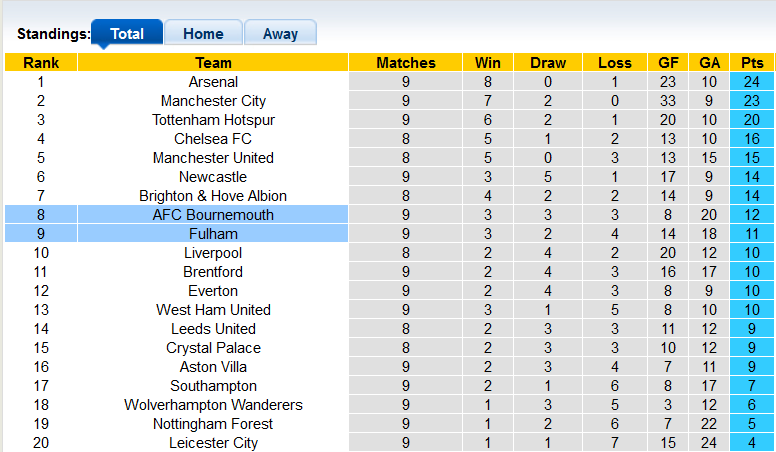The width and height of the screenshot is (776, 452).
Task: Click on Newcastle in standings
Action: [213, 177]
